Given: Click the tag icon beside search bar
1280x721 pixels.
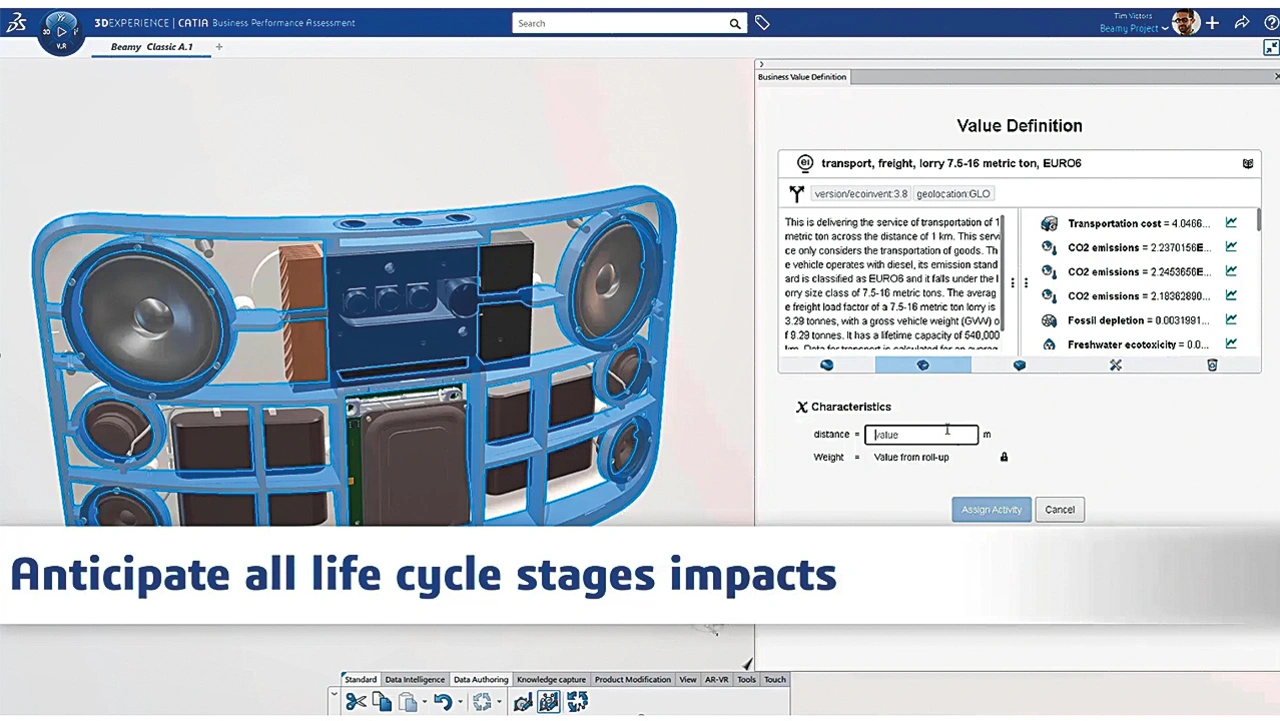Looking at the screenshot, I should [762, 23].
